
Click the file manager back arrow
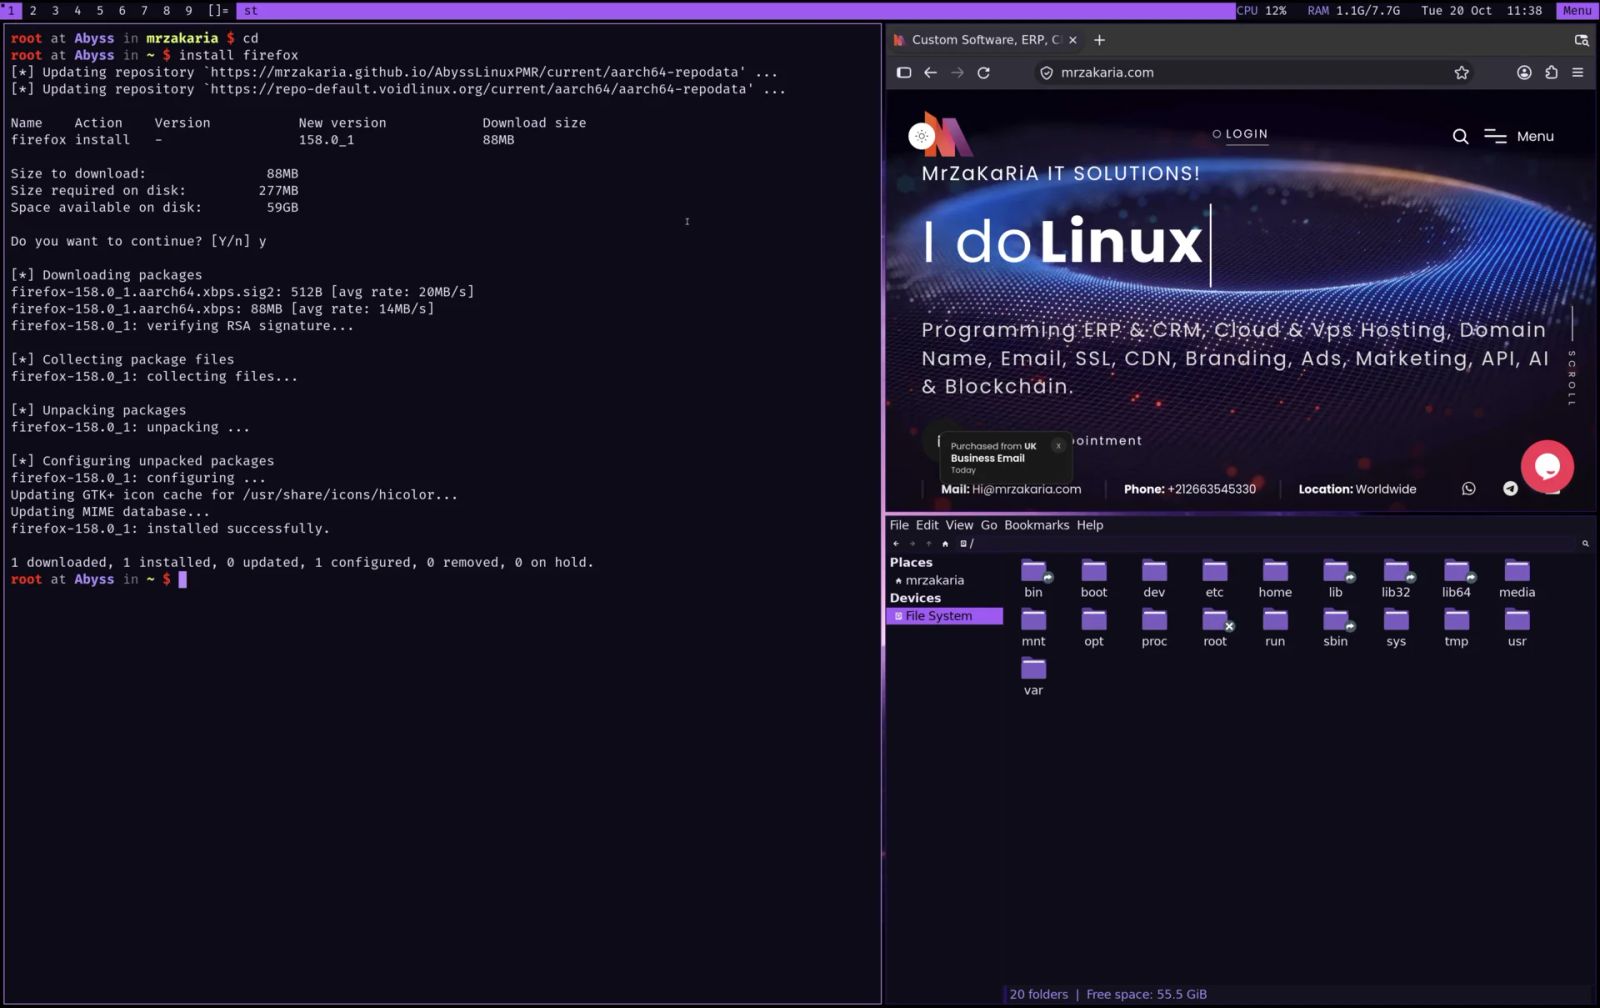pos(896,544)
